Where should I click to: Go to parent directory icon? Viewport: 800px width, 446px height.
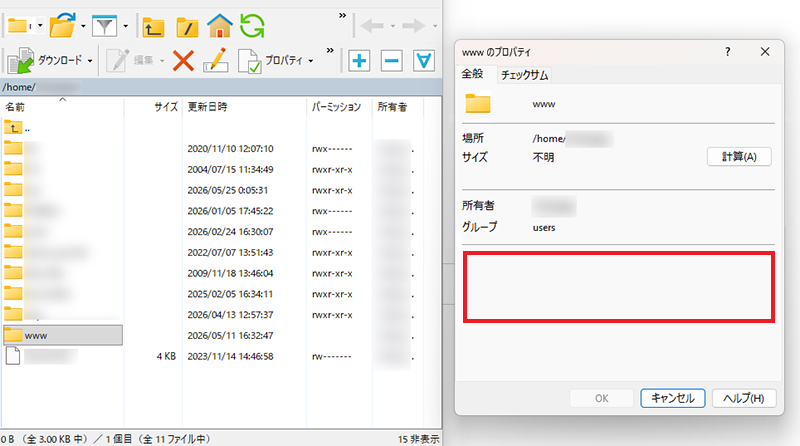coord(153,27)
